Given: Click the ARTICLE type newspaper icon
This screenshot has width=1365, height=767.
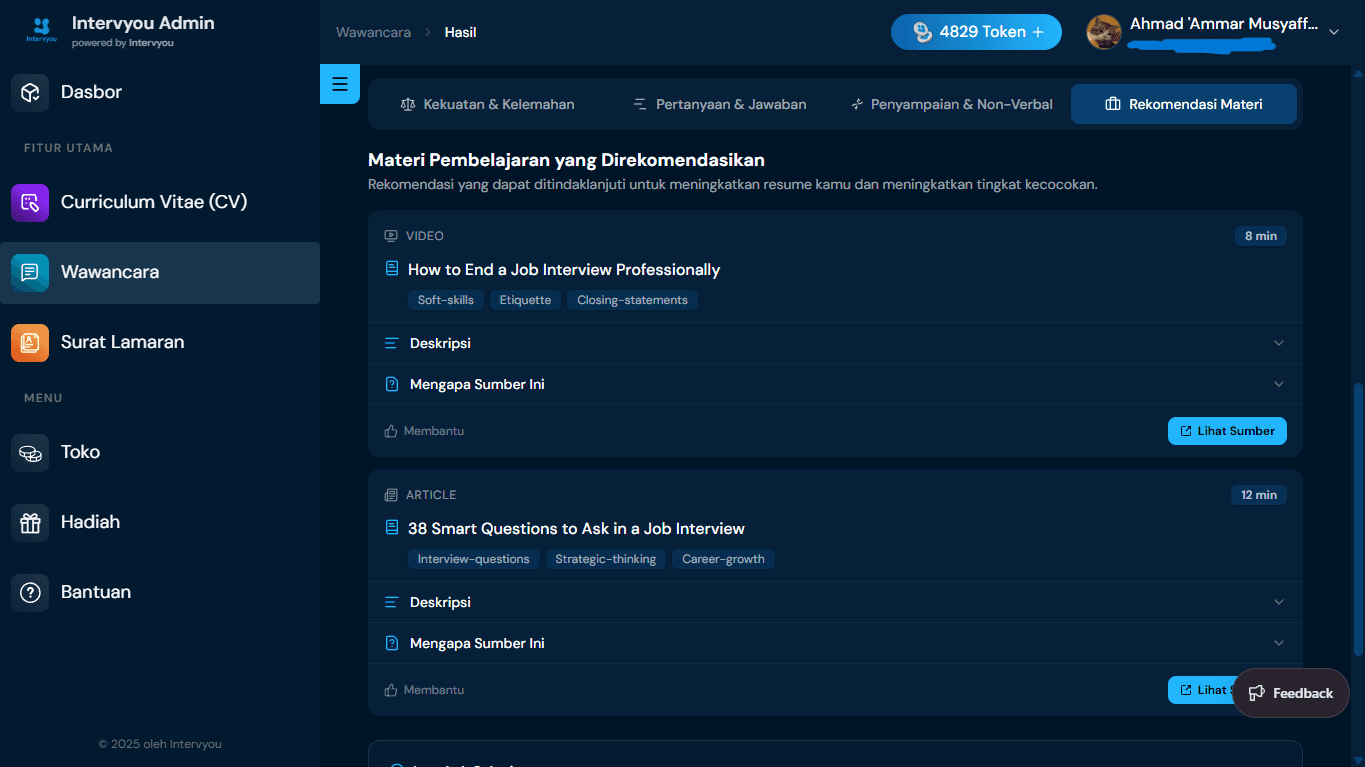Looking at the screenshot, I should pos(391,495).
